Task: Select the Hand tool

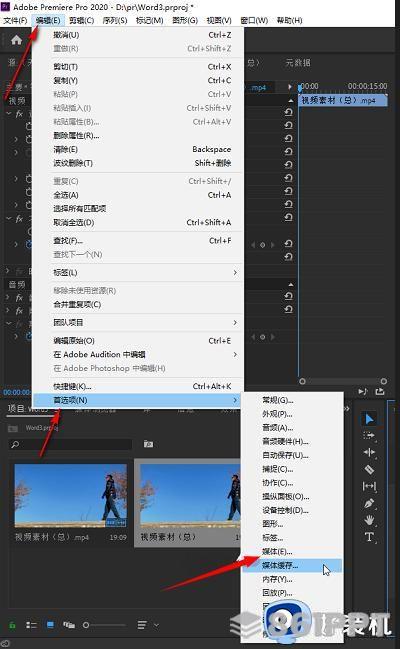Action: pyautogui.click(x=369, y=520)
